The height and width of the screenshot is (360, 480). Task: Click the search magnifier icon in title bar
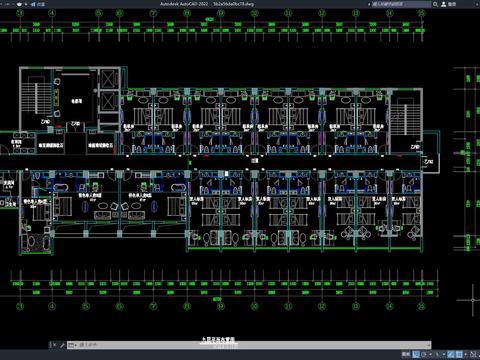(435, 4)
